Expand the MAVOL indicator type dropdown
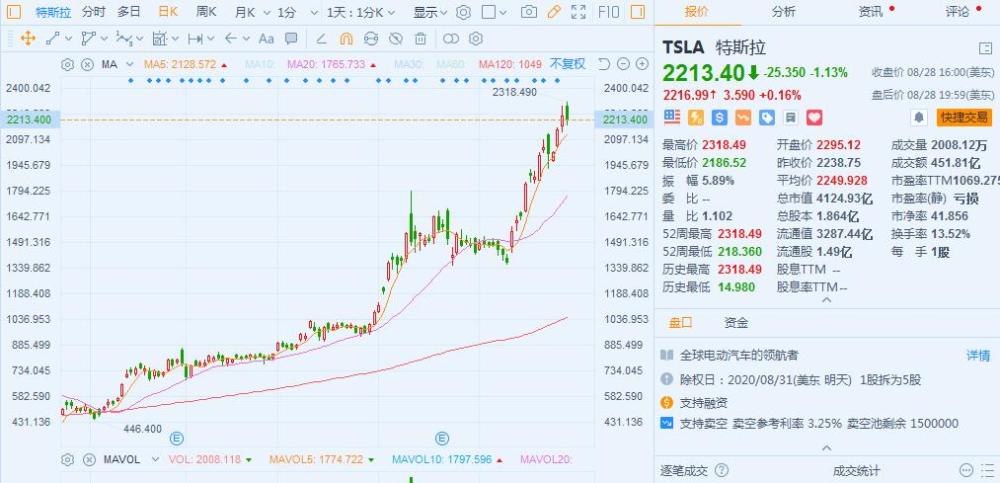Screen dimensions: 1000x483 (155, 459)
